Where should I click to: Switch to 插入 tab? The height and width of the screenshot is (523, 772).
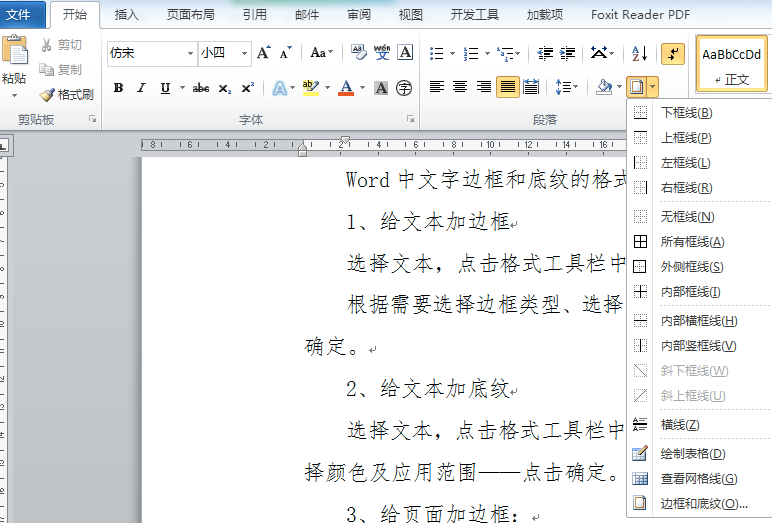coord(127,15)
